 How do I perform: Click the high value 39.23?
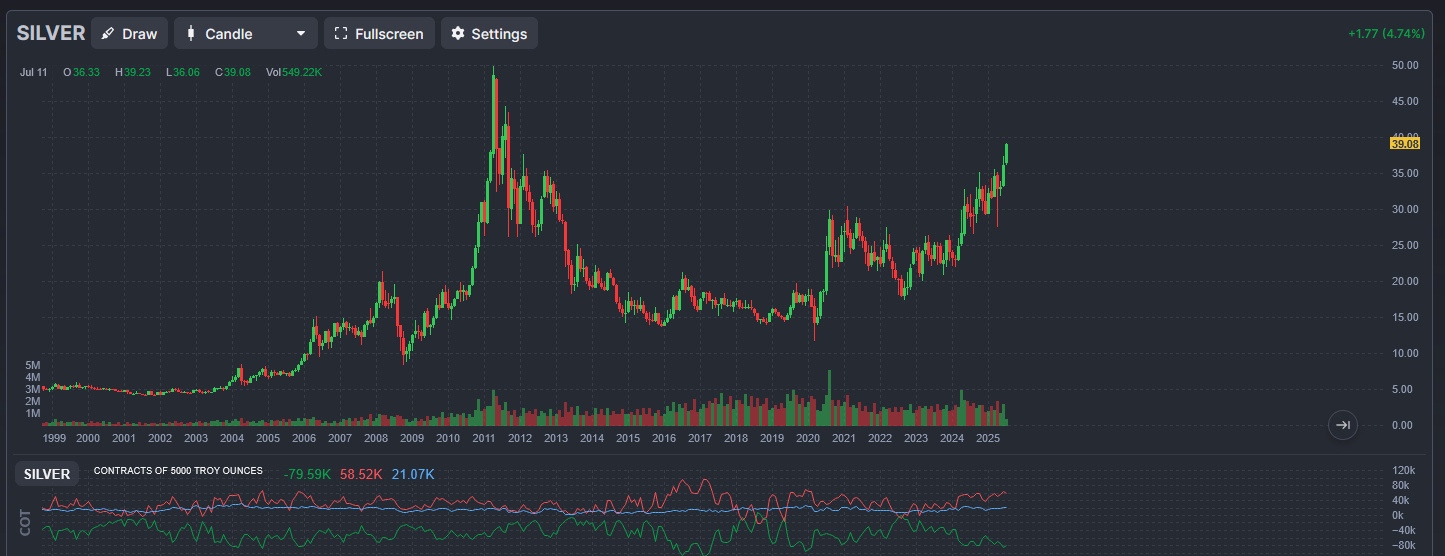pos(137,72)
